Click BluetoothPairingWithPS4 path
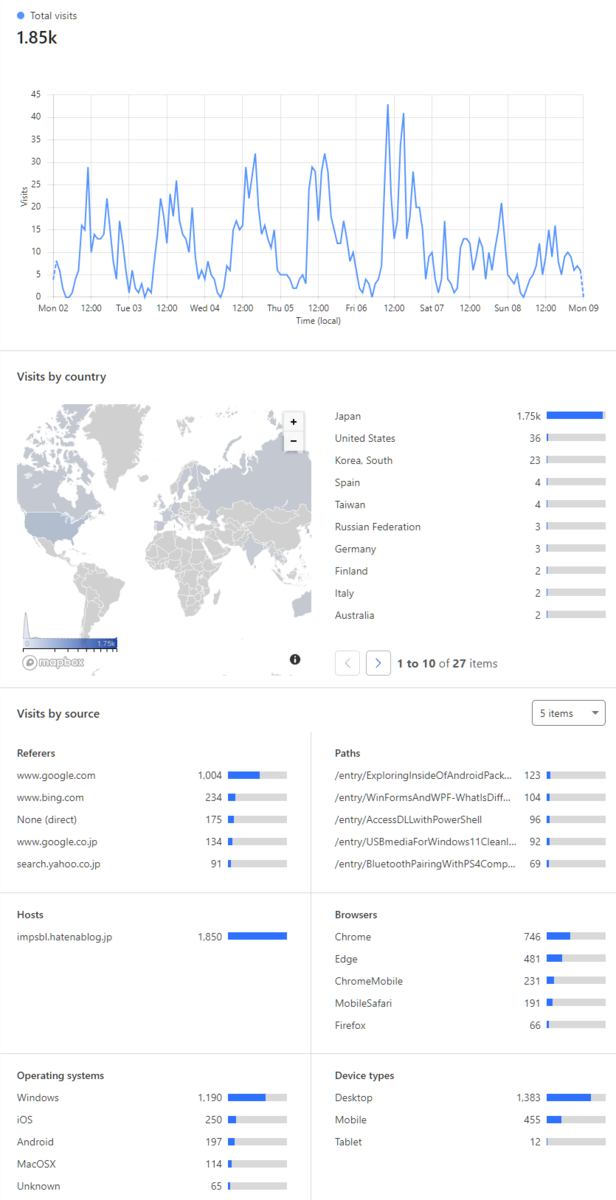Image resolution: width=616 pixels, height=1200 pixels. [424, 863]
